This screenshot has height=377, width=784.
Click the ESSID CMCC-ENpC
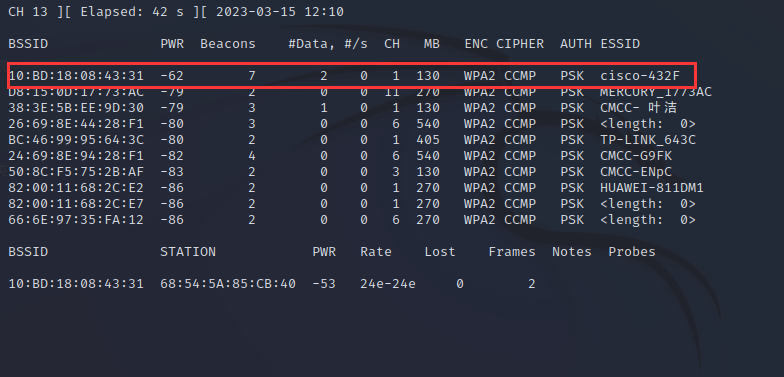(636, 172)
